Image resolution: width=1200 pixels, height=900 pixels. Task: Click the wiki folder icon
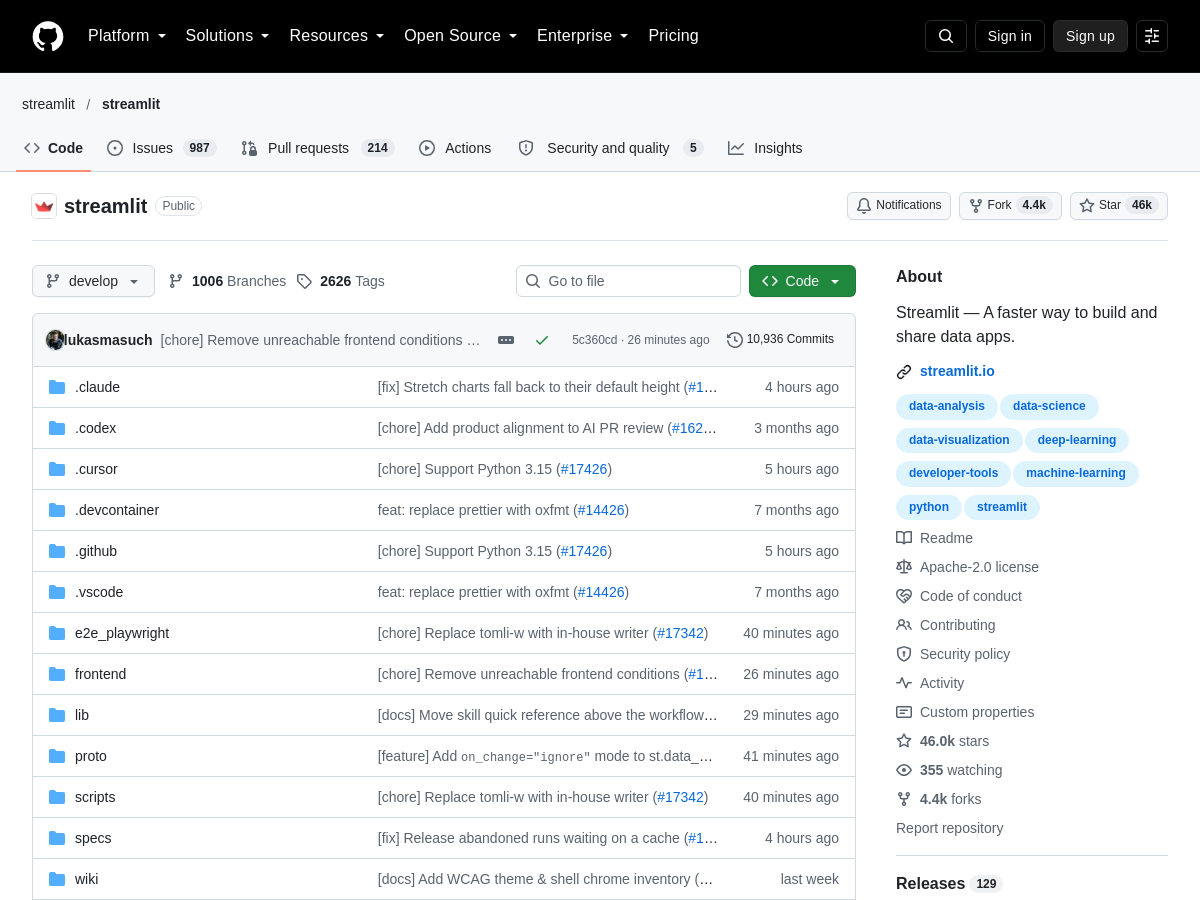57,879
